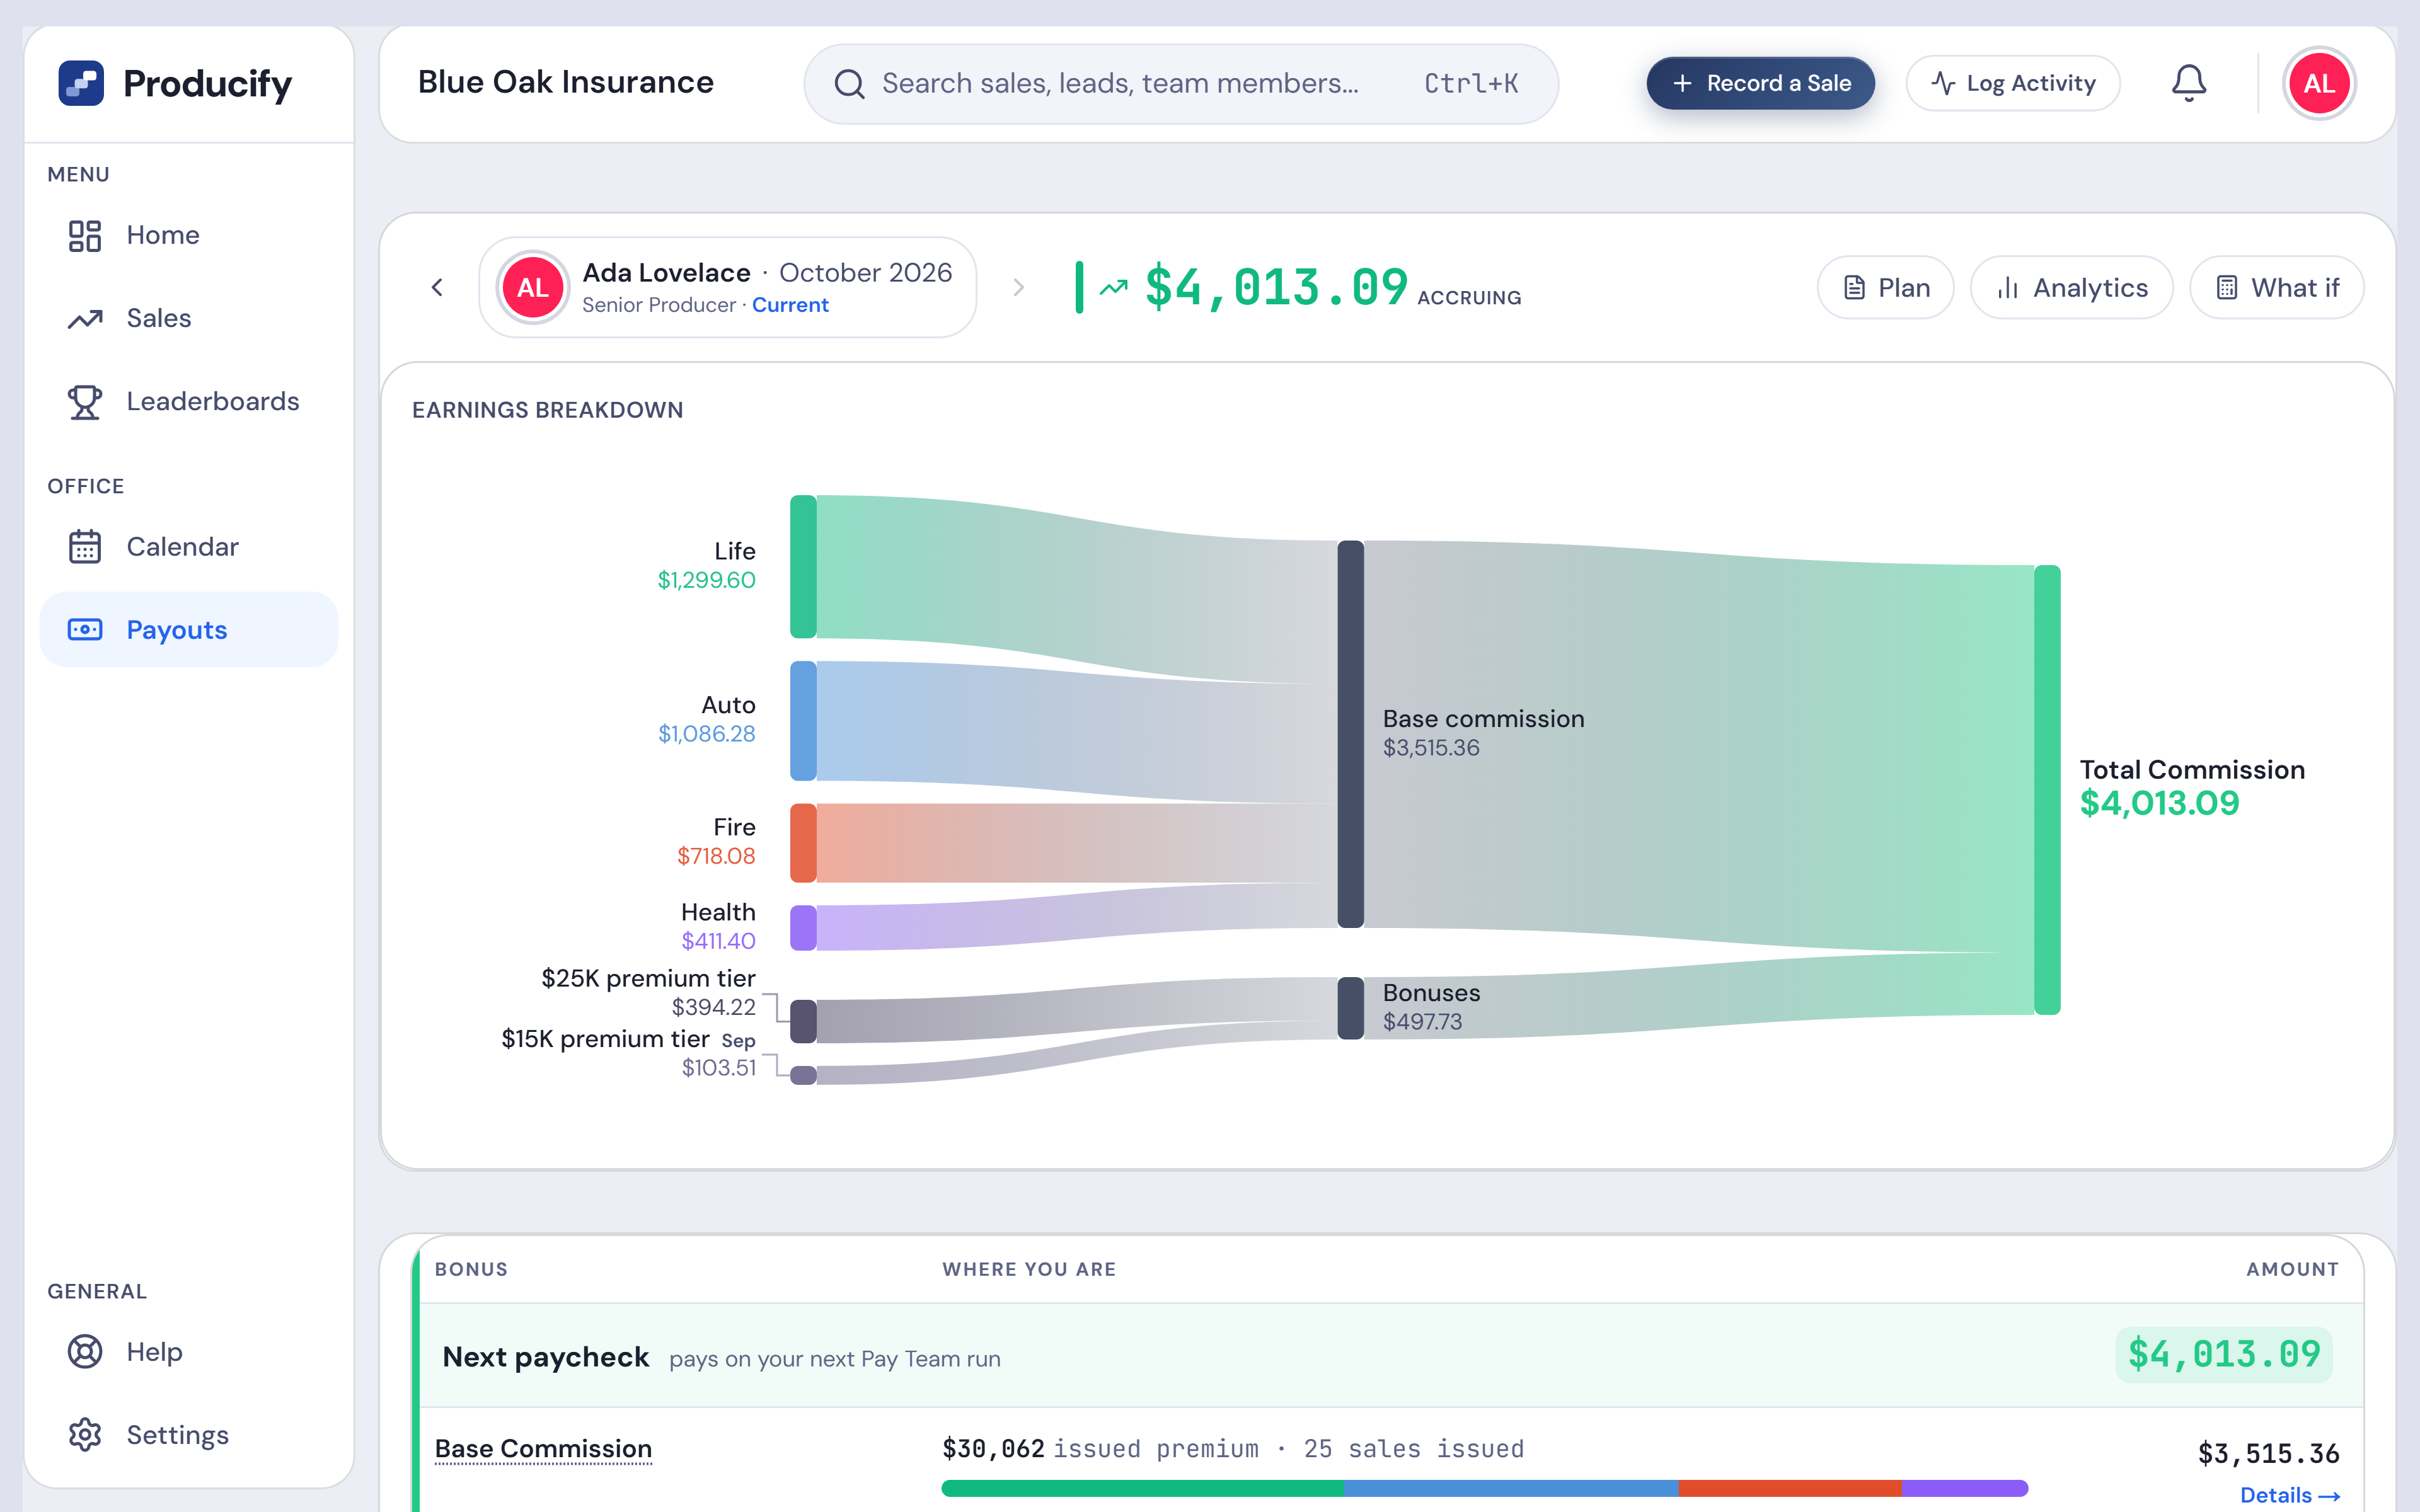Open the Home menu item
Viewport: 2420px width, 1512px height.
coord(188,235)
